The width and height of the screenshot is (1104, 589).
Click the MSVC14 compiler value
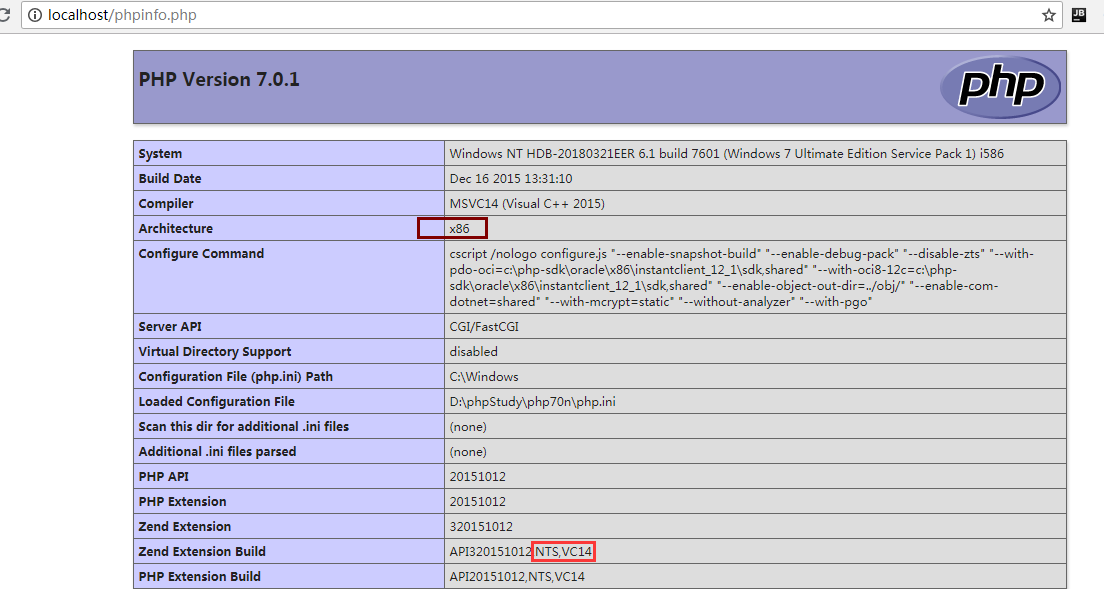[x=527, y=204]
